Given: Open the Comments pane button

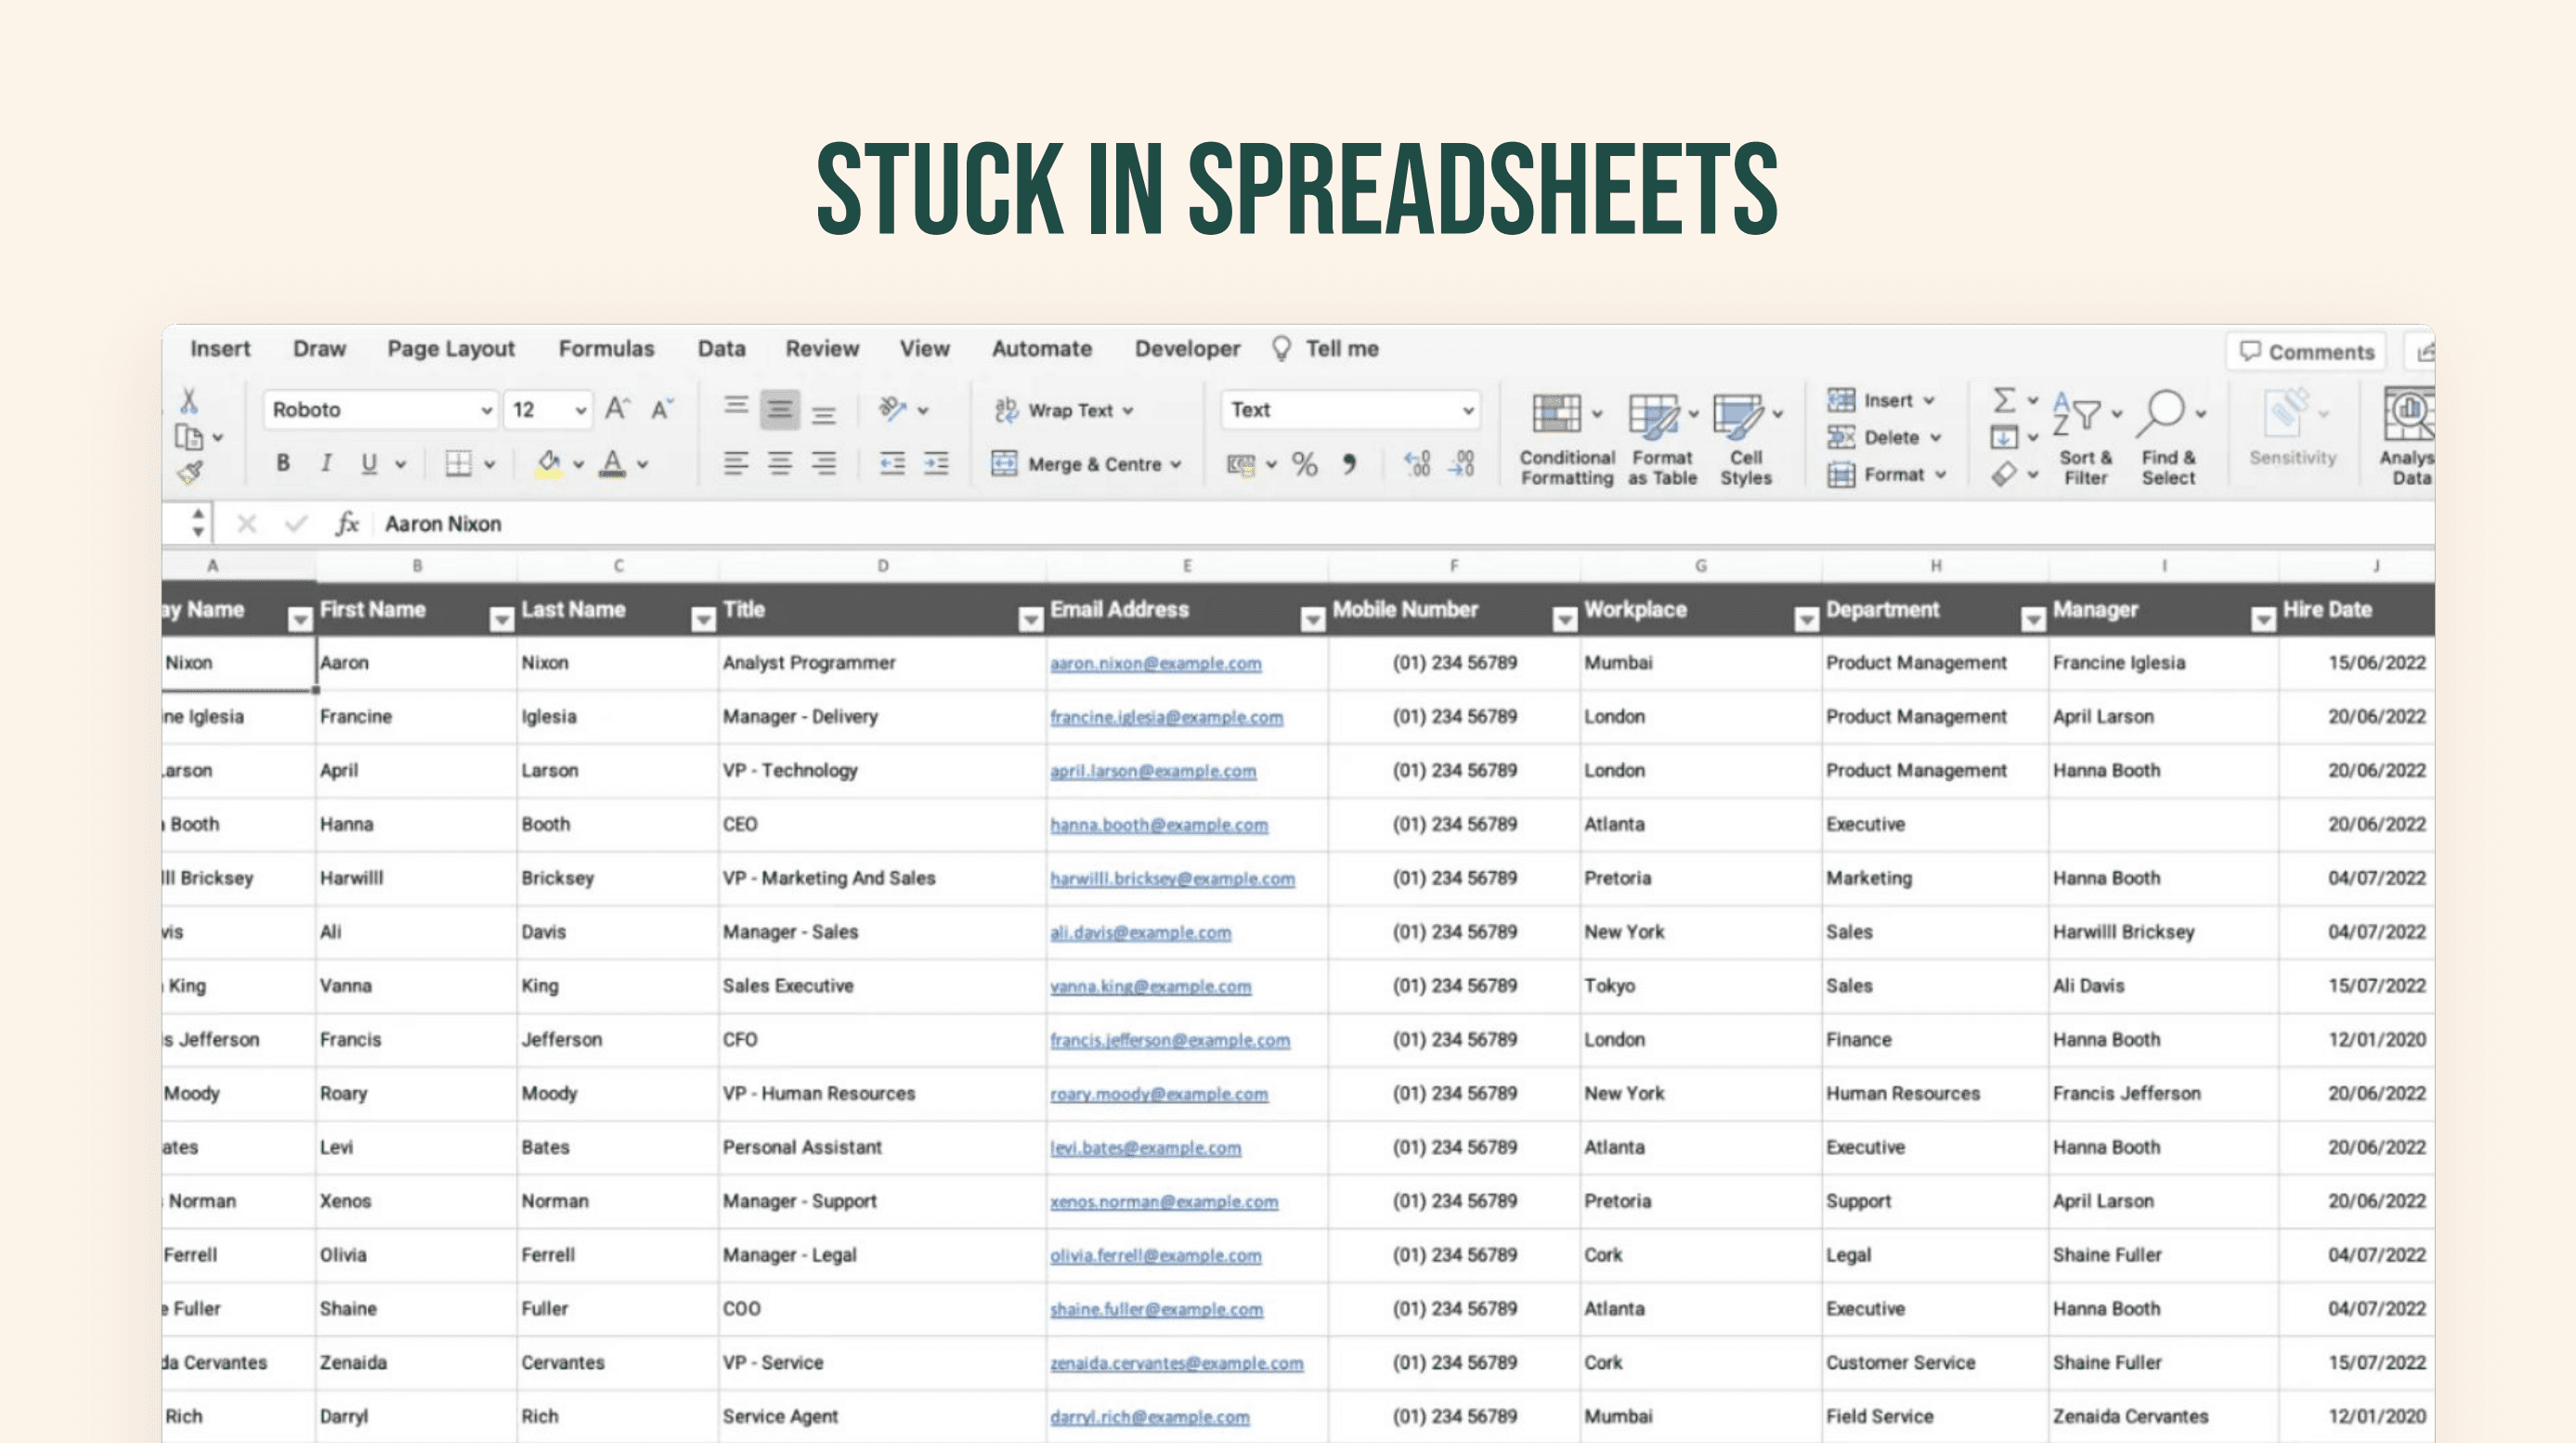Looking at the screenshot, I should tap(2306, 352).
